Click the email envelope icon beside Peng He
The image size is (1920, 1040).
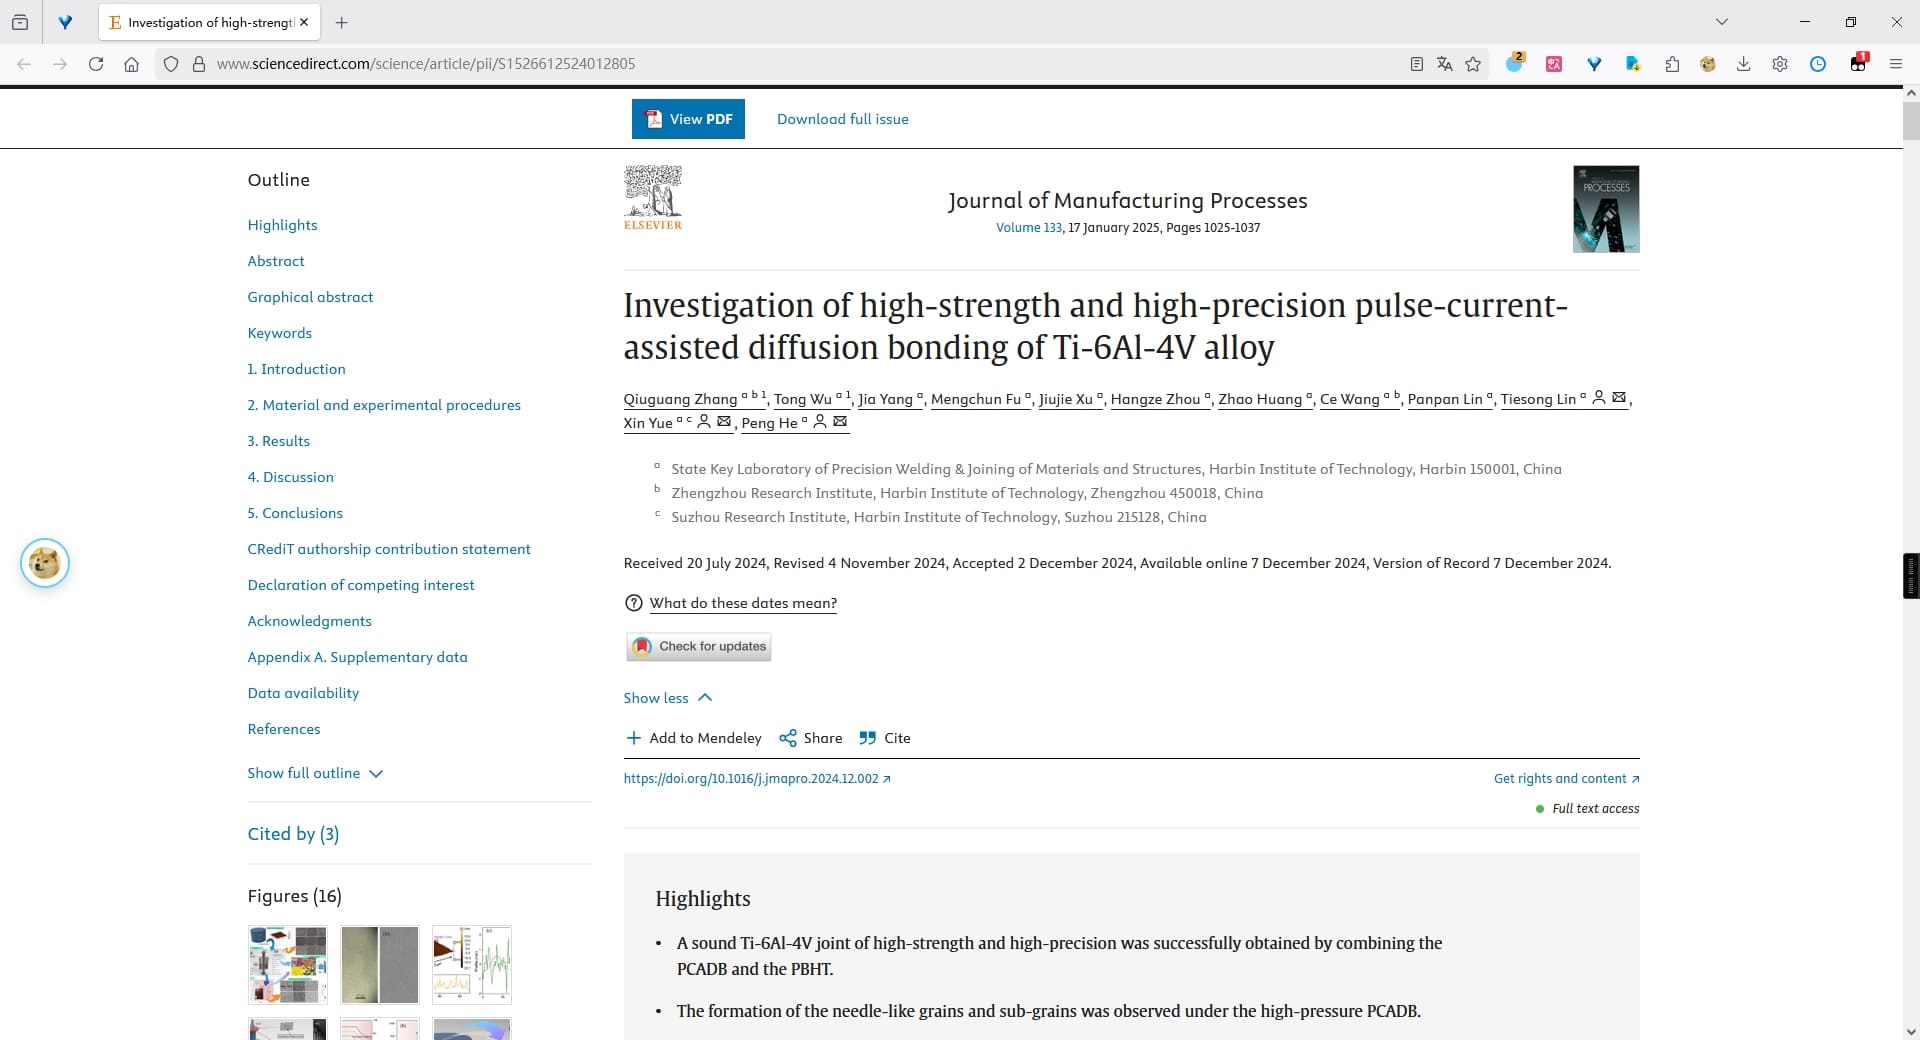pos(840,422)
